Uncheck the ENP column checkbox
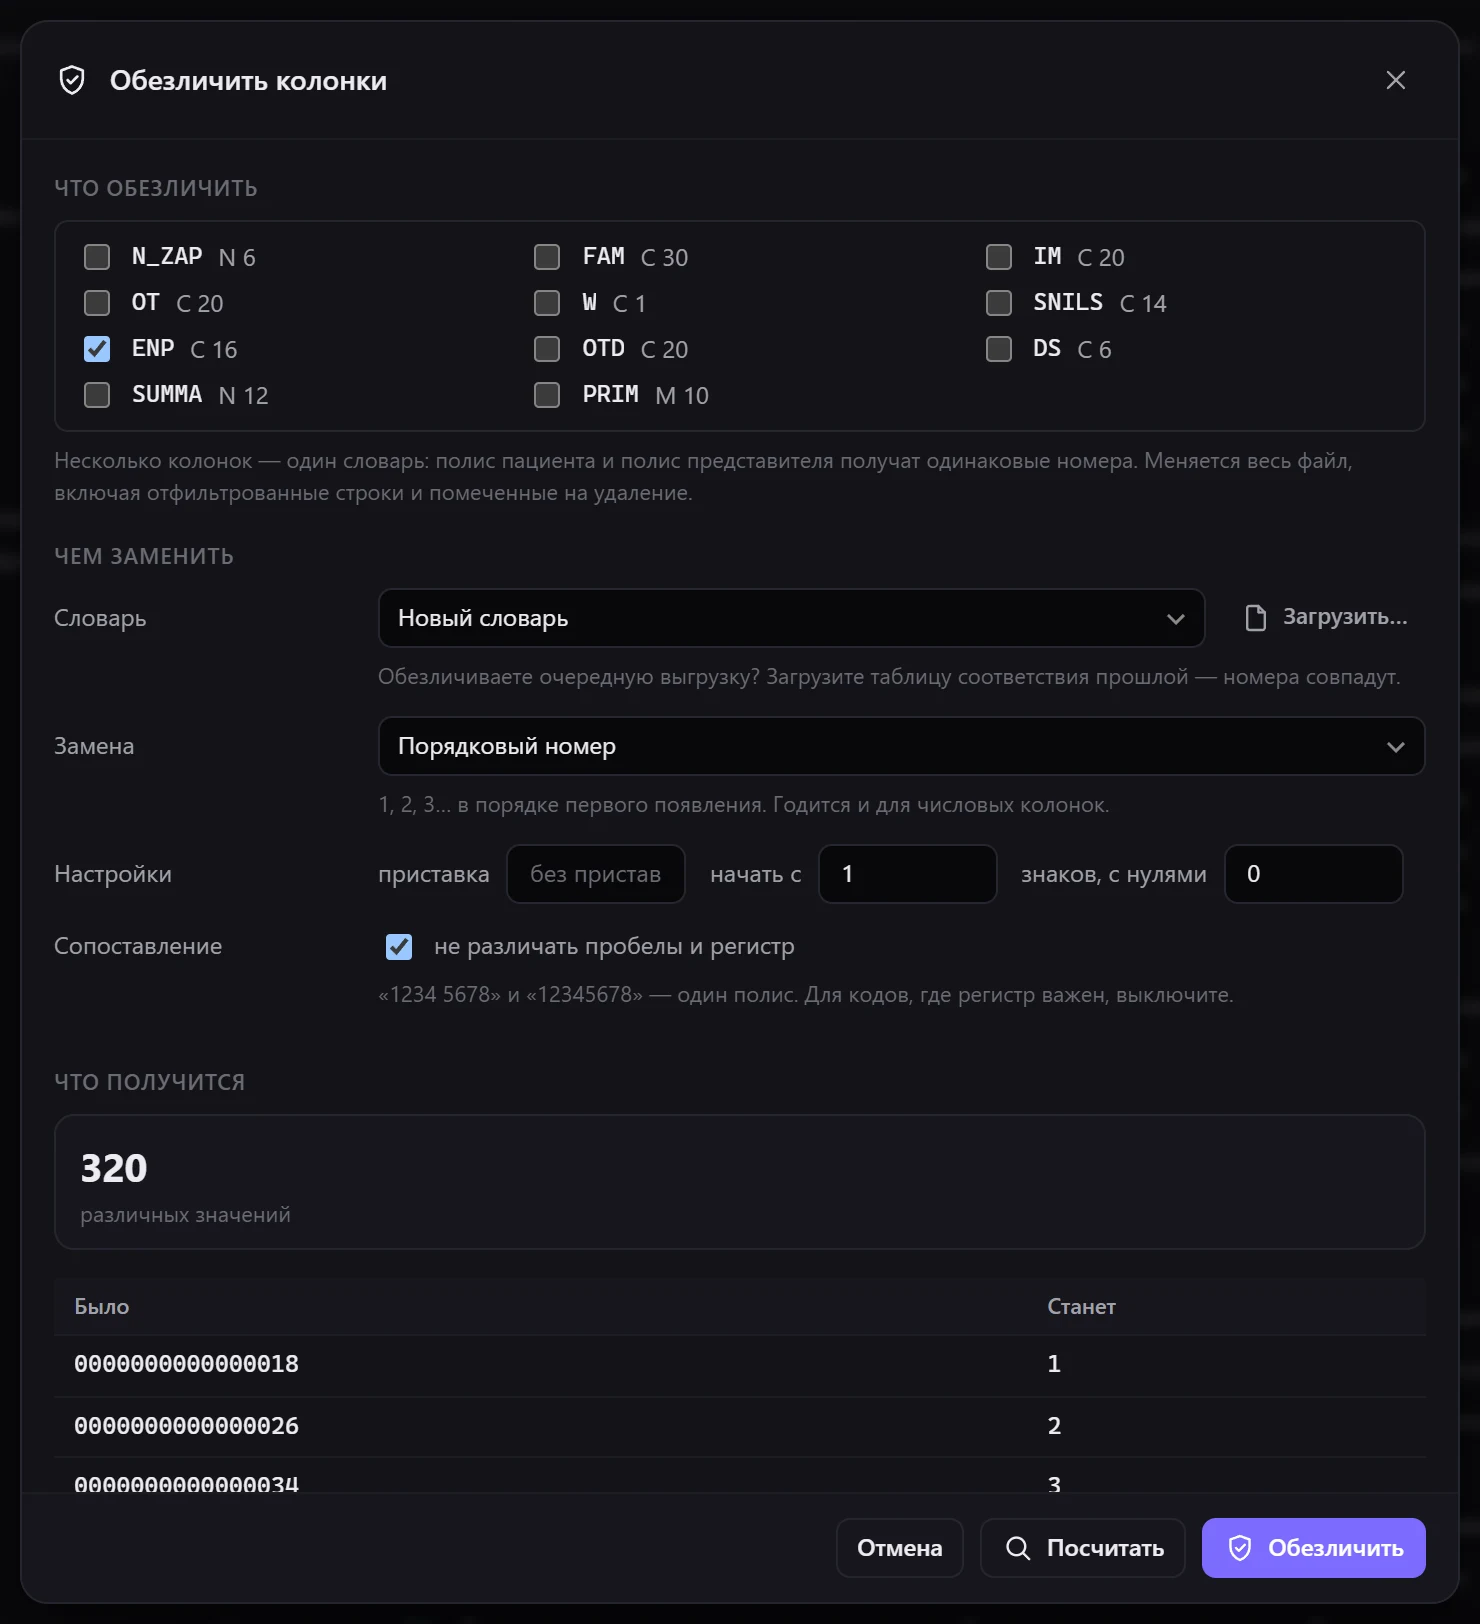This screenshot has width=1480, height=1624. [x=97, y=349]
